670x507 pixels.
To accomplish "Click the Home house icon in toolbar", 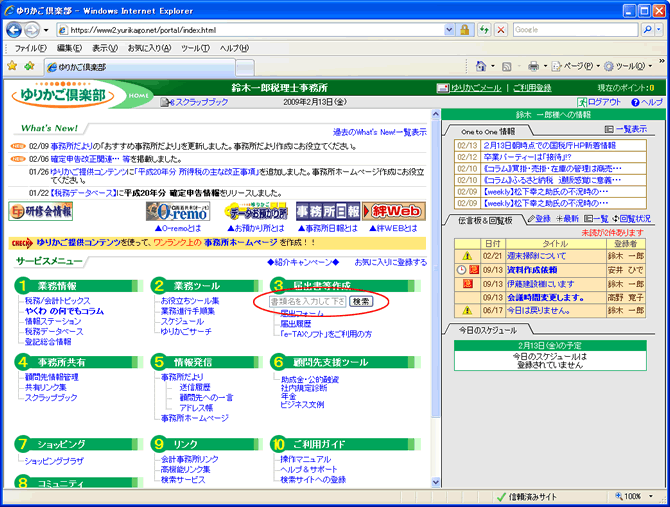I will pyautogui.click(x=481, y=66).
